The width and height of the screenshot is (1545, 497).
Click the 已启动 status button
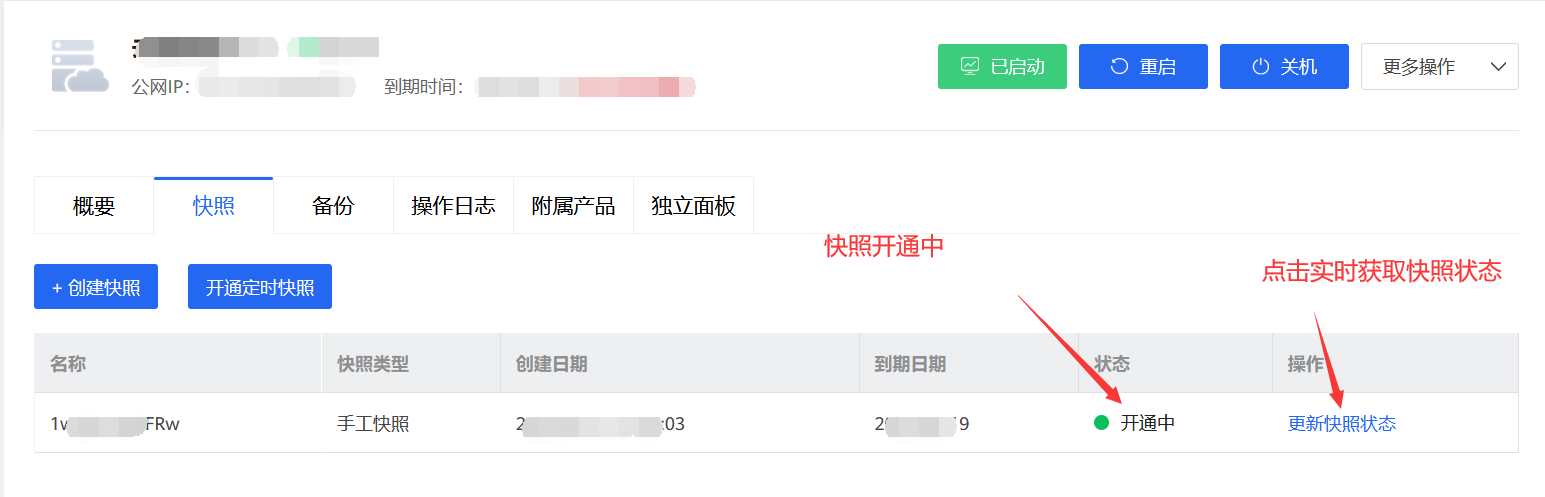tap(1002, 66)
